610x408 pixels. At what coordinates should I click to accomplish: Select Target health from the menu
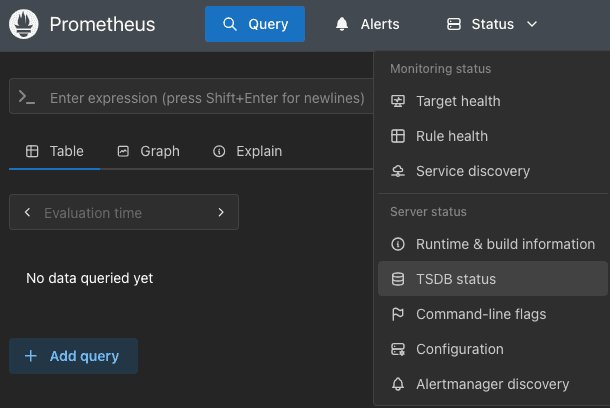pos(493,101)
